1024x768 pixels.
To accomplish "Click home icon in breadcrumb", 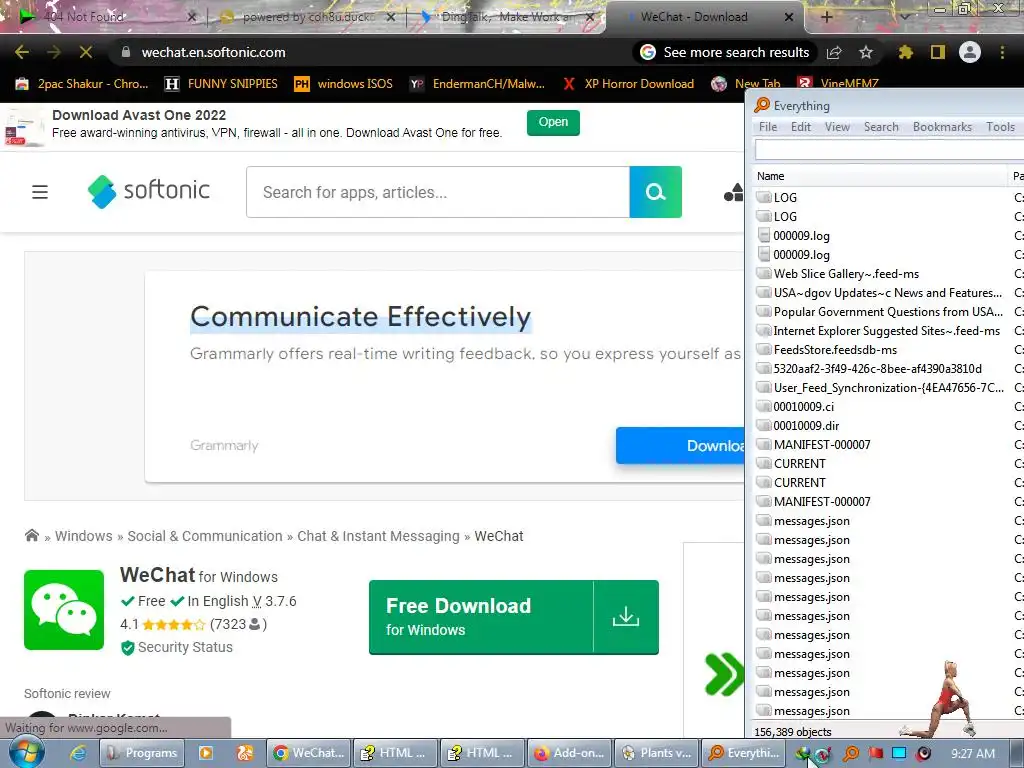I will (x=31, y=536).
